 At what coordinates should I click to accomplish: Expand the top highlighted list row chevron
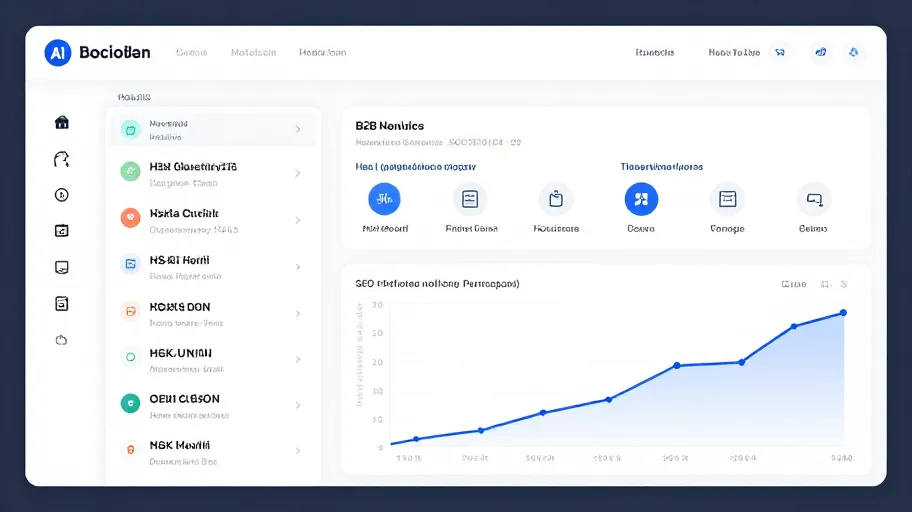[298, 129]
